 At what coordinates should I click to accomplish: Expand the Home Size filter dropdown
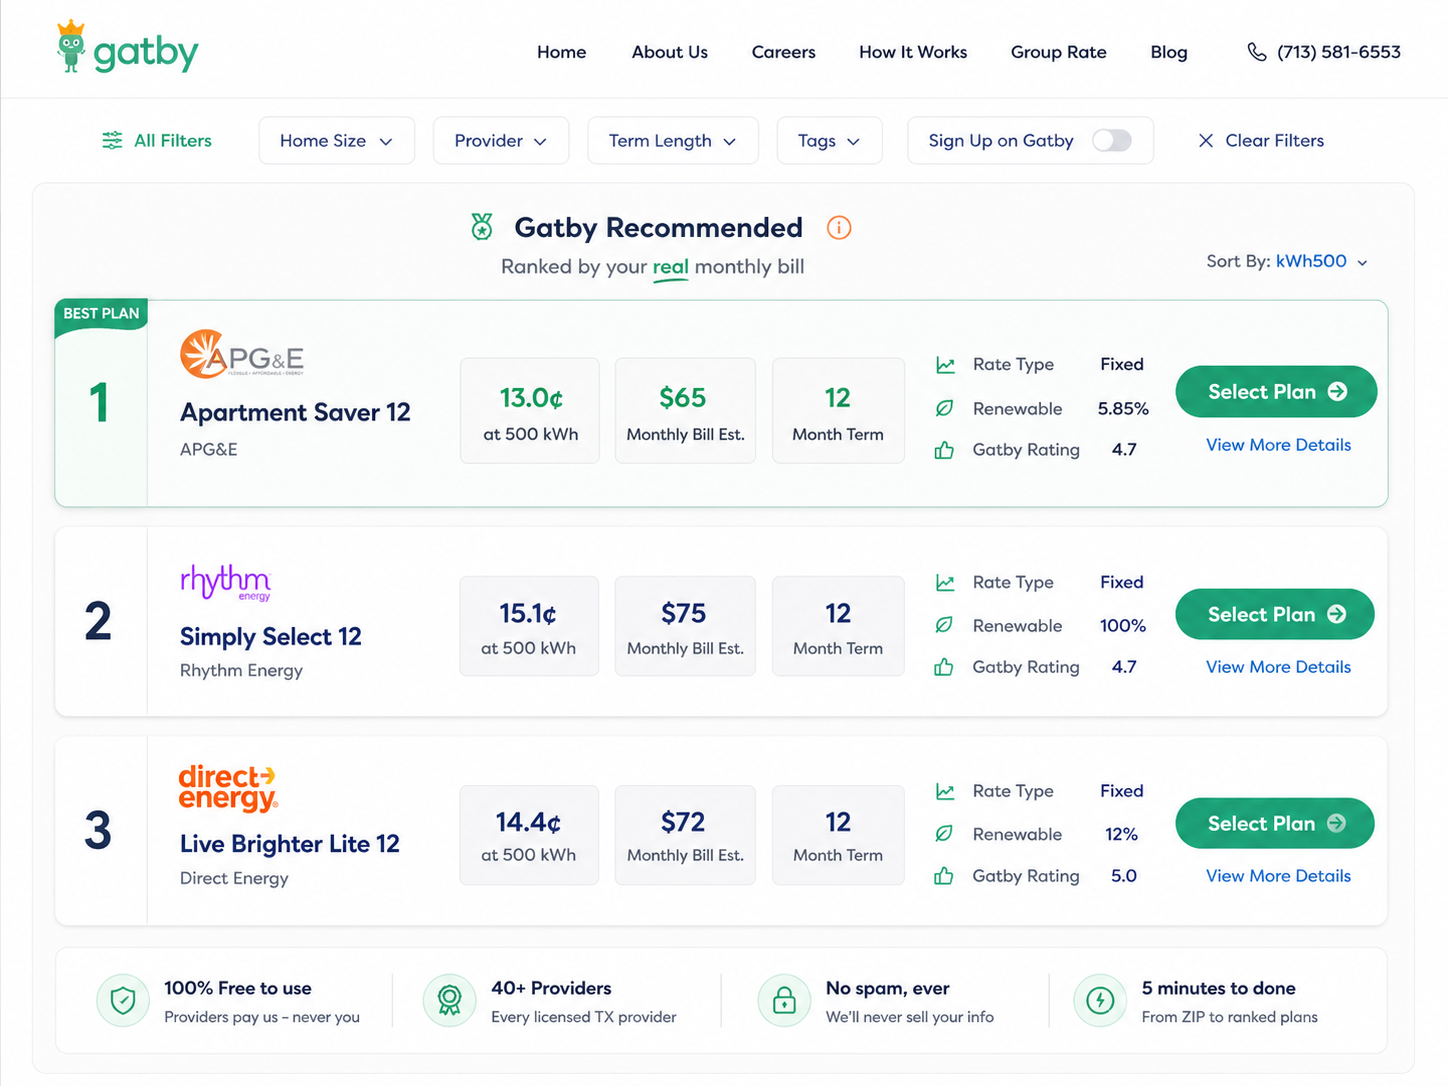click(x=337, y=140)
